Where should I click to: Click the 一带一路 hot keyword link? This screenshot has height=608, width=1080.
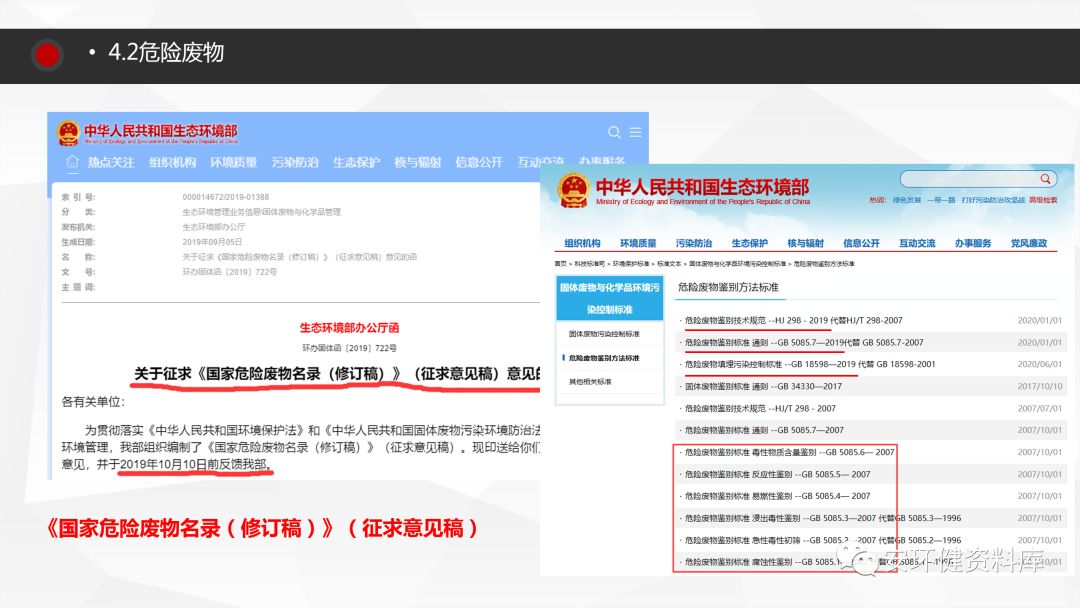pyautogui.click(x=941, y=200)
